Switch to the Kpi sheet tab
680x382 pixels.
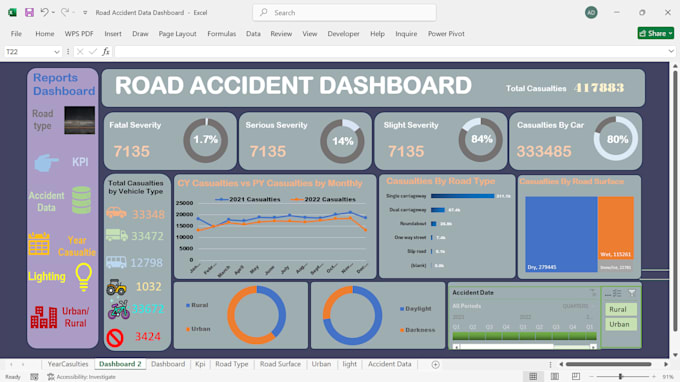click(x=200, y=364)
